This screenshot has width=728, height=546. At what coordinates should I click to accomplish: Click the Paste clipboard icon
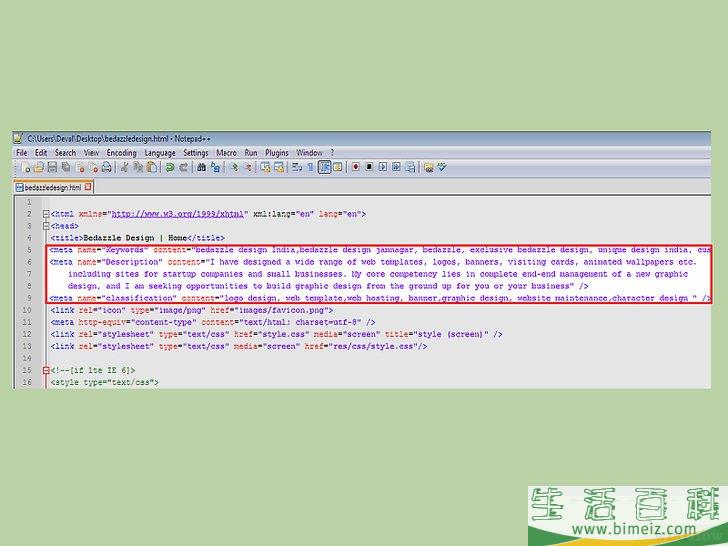pyautogui.click(x=151, y=167)
